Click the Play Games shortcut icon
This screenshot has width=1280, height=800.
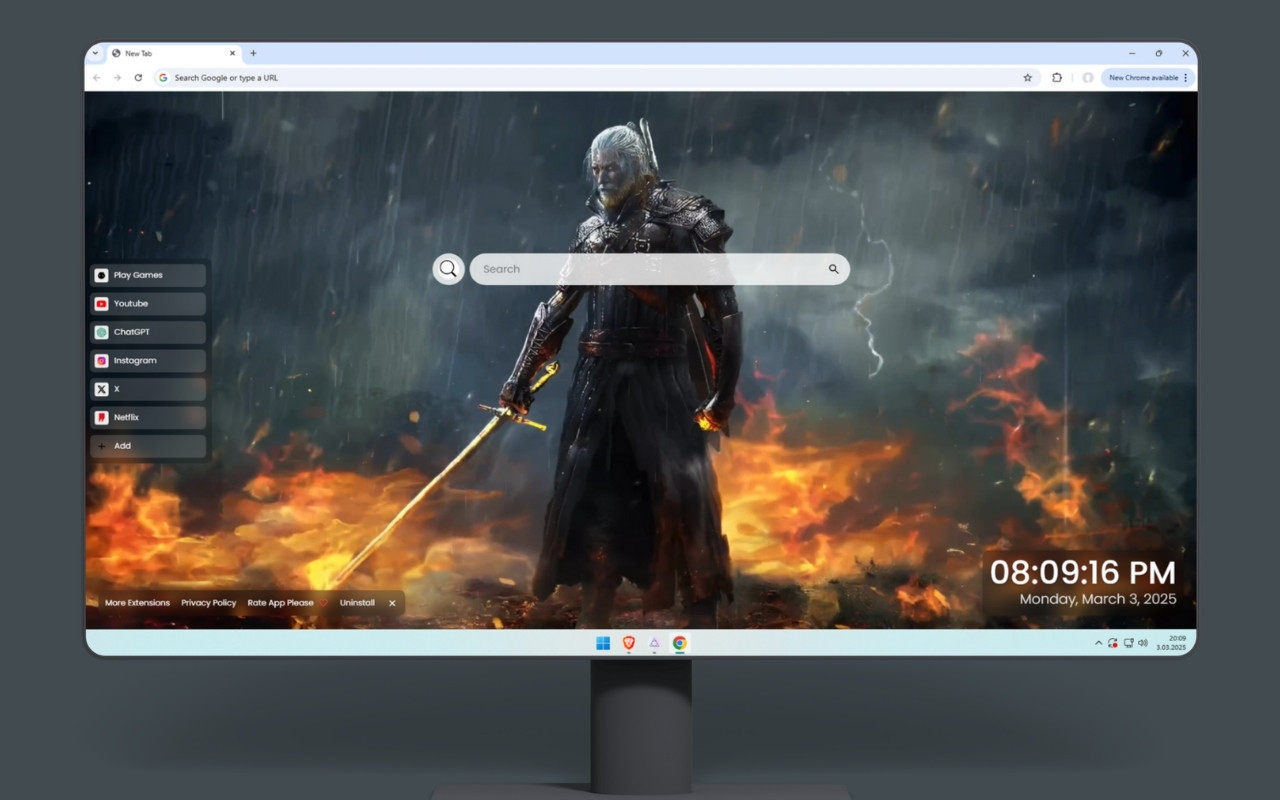tap(101, 275)
